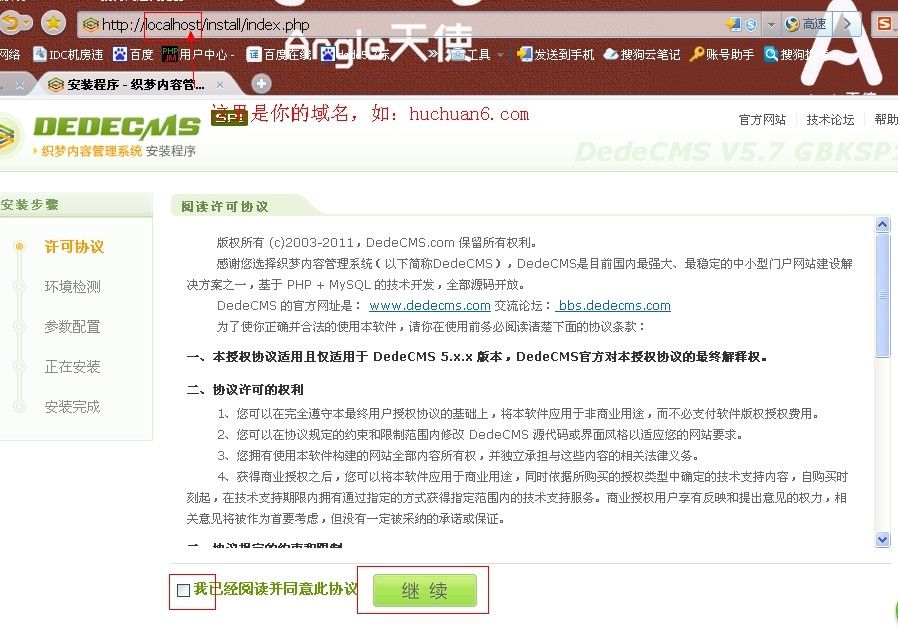
Task: Select 参数配置 install step
Action: tap(72, 326)
